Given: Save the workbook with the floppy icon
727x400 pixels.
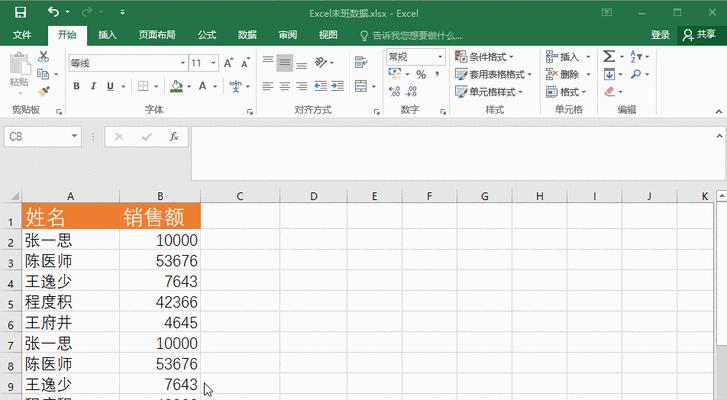Looking at the screenshot, I should tap(20, 13).
